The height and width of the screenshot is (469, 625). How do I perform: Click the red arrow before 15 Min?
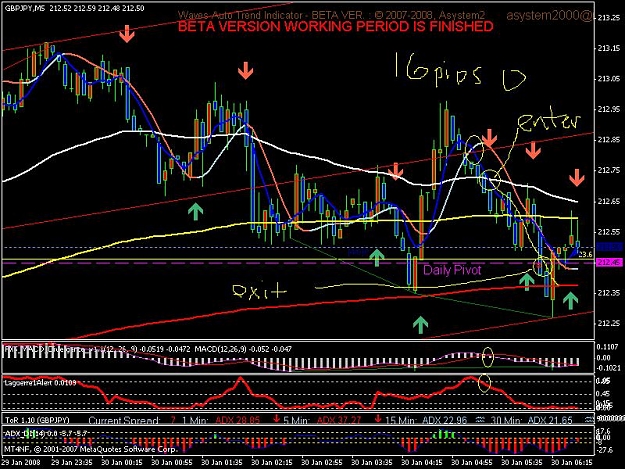point(378,419)
